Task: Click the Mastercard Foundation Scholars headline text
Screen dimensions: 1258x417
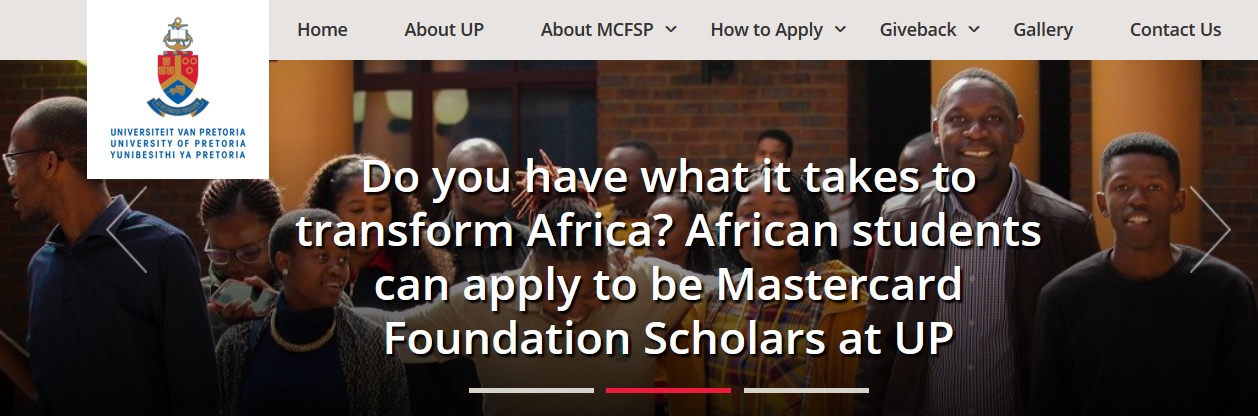Action: coord(668,260)
